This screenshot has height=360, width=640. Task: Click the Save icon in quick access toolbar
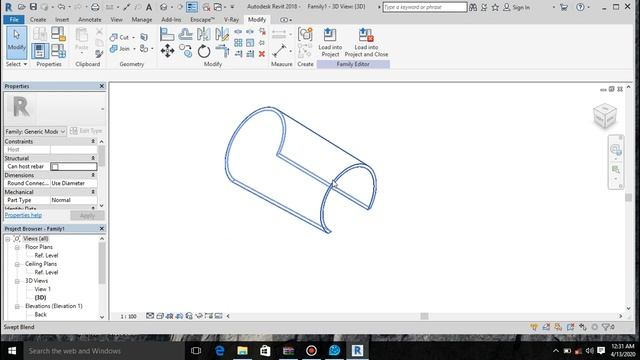(33, 7)
